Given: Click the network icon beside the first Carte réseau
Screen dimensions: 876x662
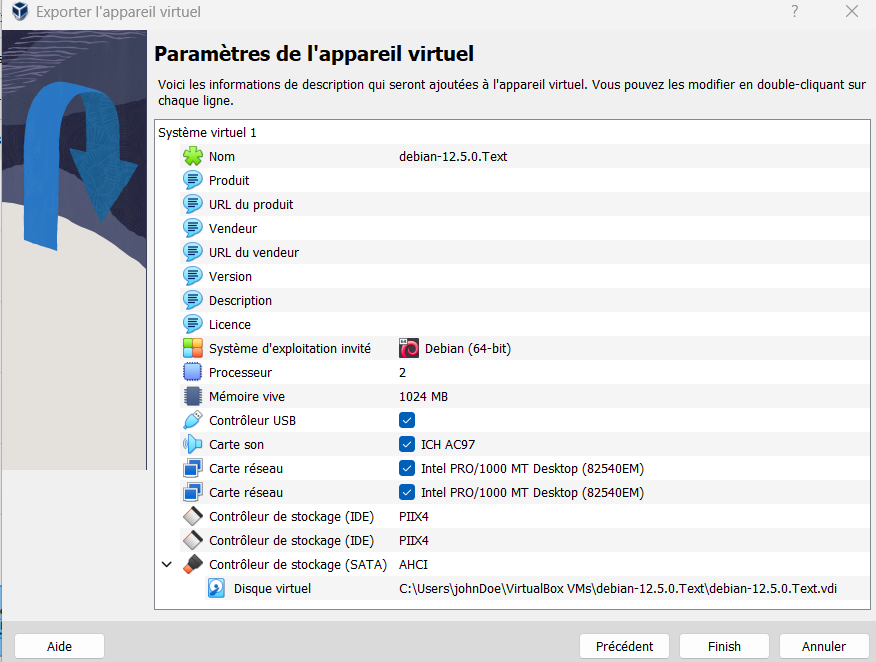Looking at the screenshot, I should [193, 468].
